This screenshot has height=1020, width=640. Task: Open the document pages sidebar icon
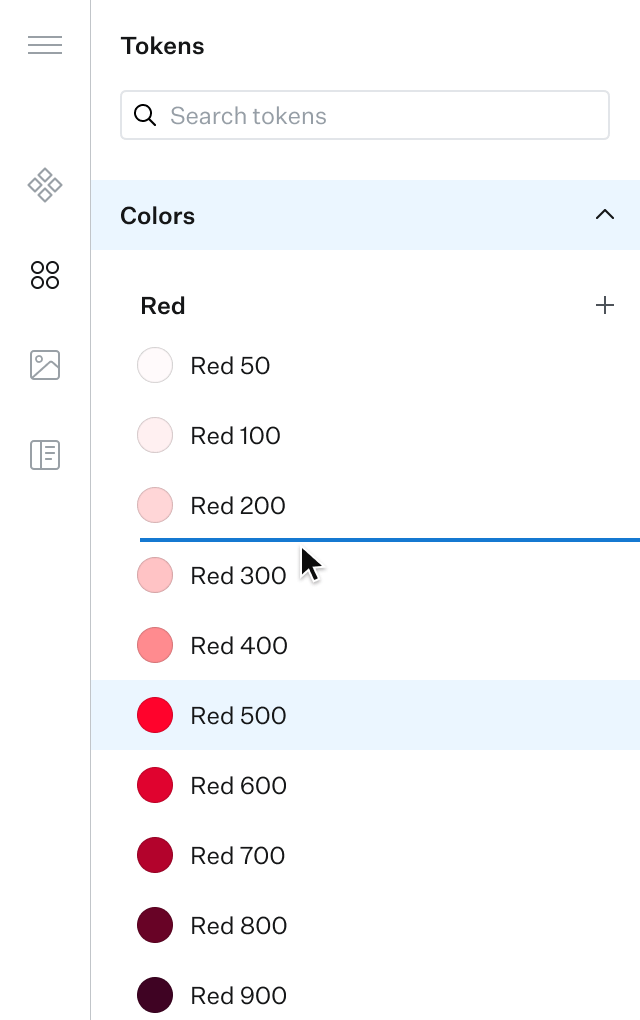coord(45,455)
